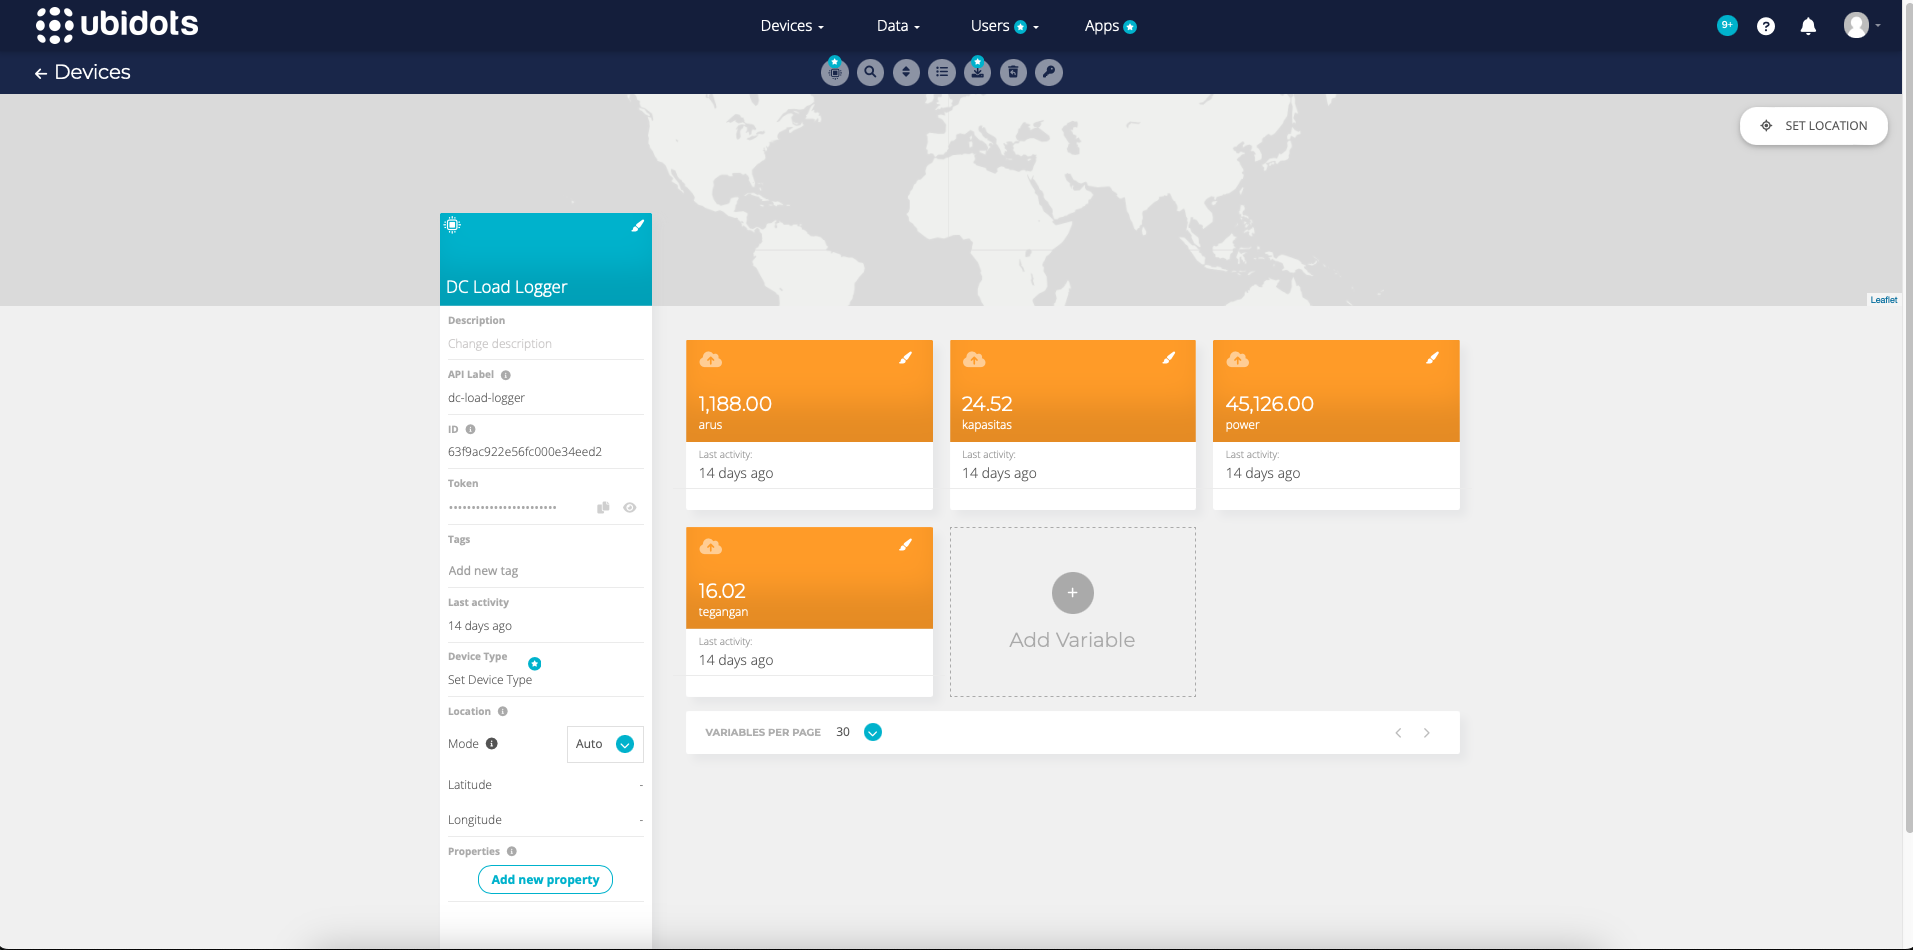Click the 16.02 tegangan value
The width and height of the screenshot is (1913, 950).
click(x=722, y=591)
